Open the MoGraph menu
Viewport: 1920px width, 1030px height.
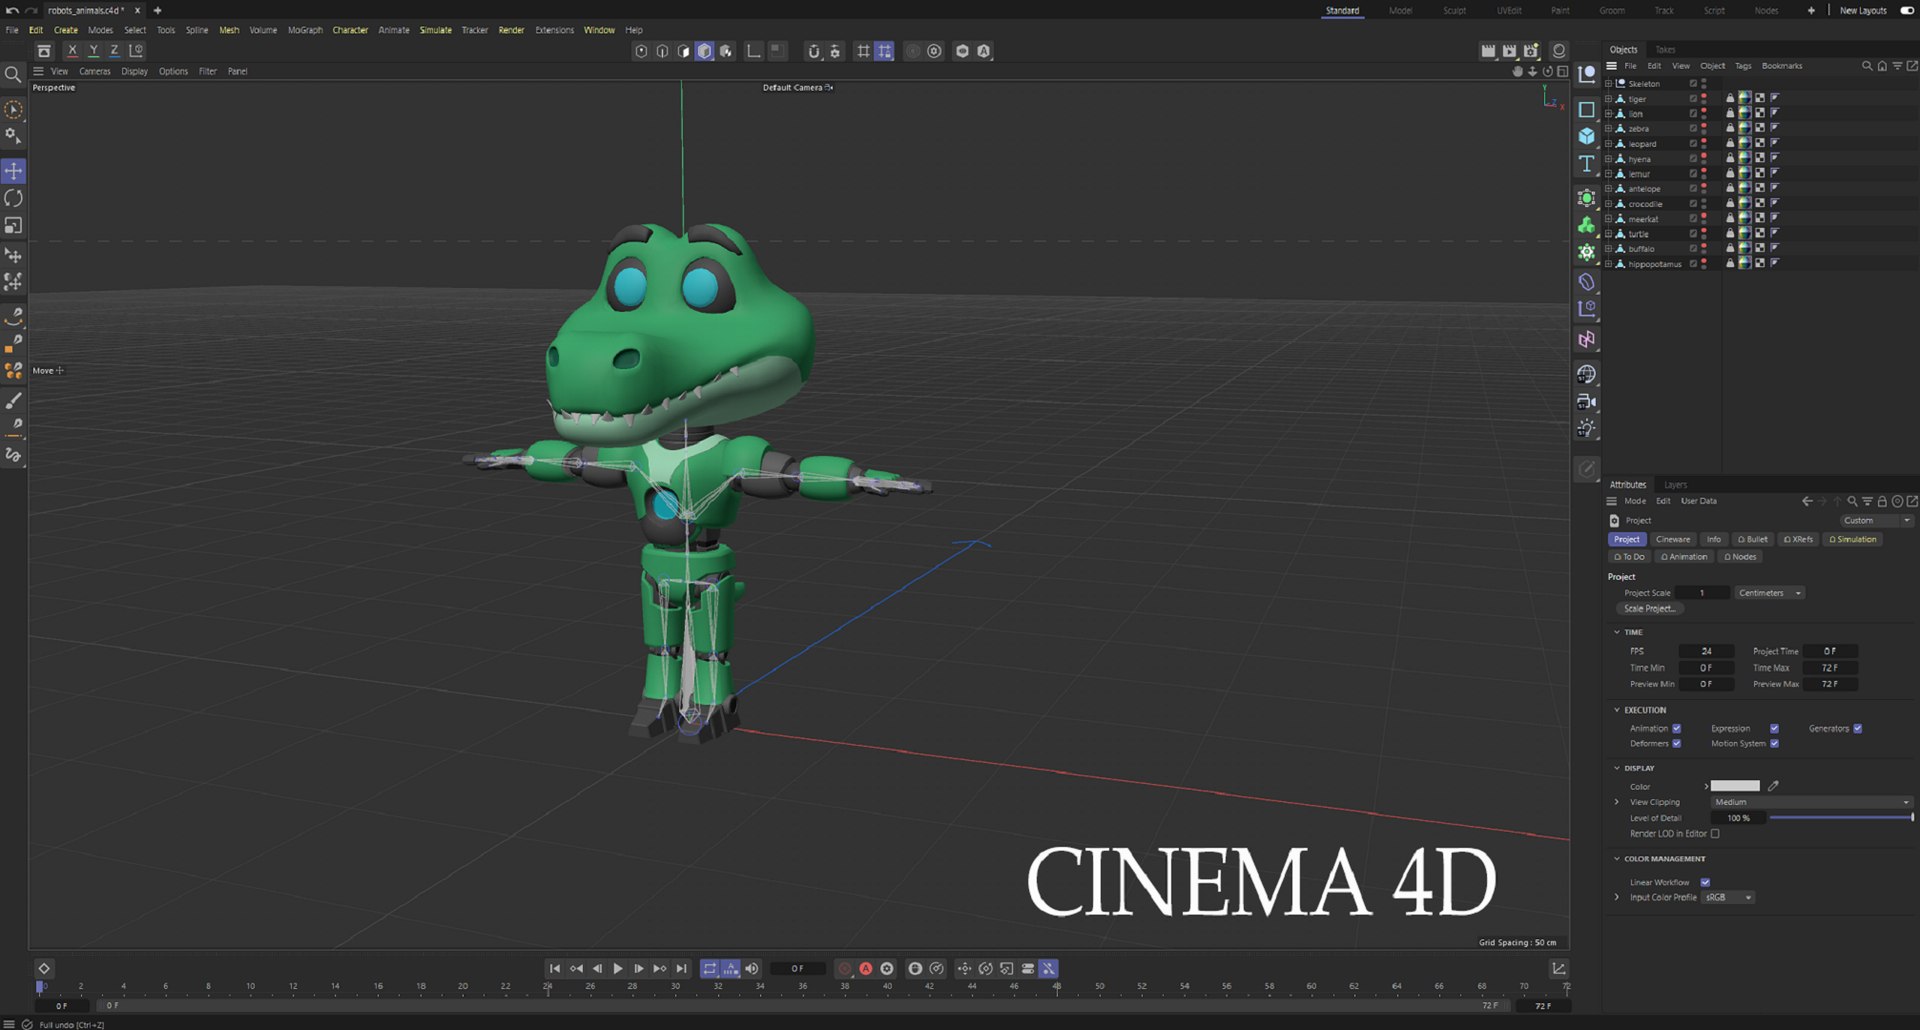tap(305, 30)
